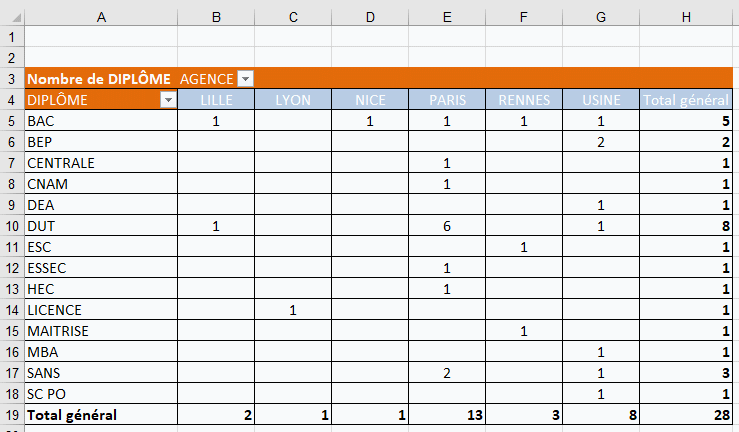Select row header 19
Viewport: 739px width, 432px height.
pos(11,415)
